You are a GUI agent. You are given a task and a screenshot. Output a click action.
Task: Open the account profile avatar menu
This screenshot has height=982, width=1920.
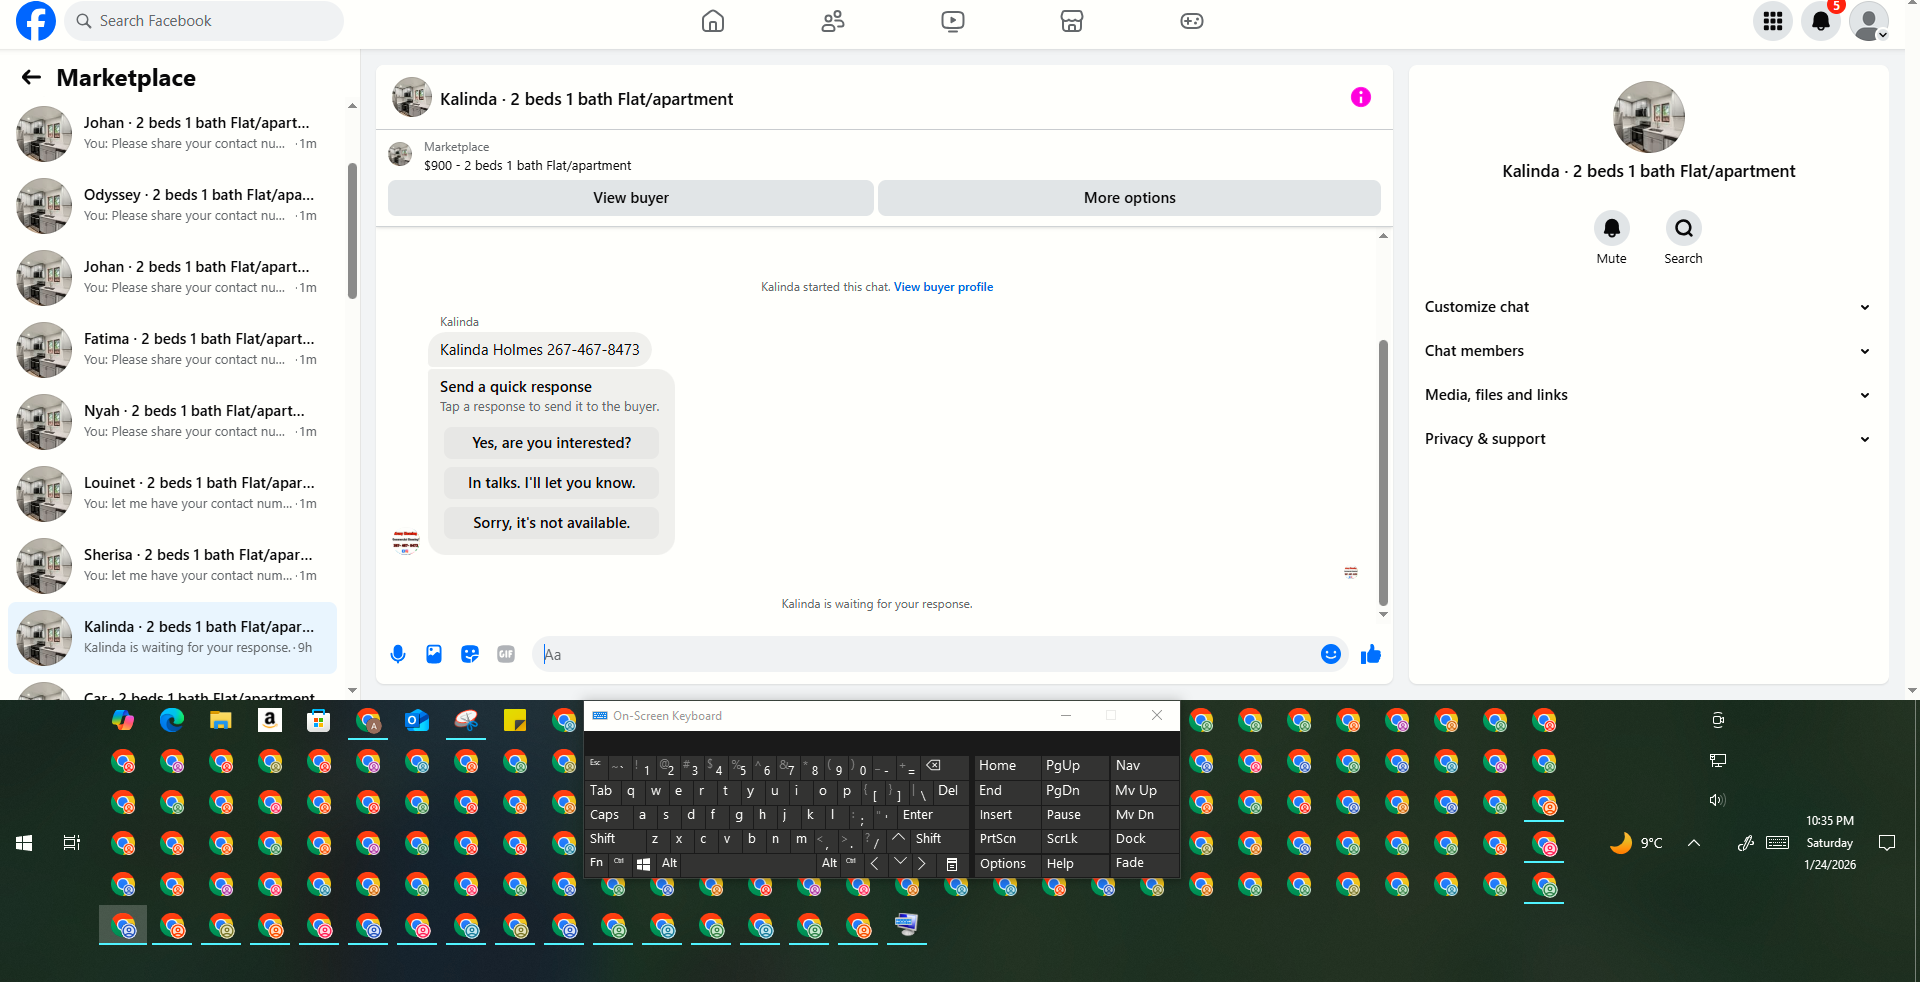coord(1869,21)
